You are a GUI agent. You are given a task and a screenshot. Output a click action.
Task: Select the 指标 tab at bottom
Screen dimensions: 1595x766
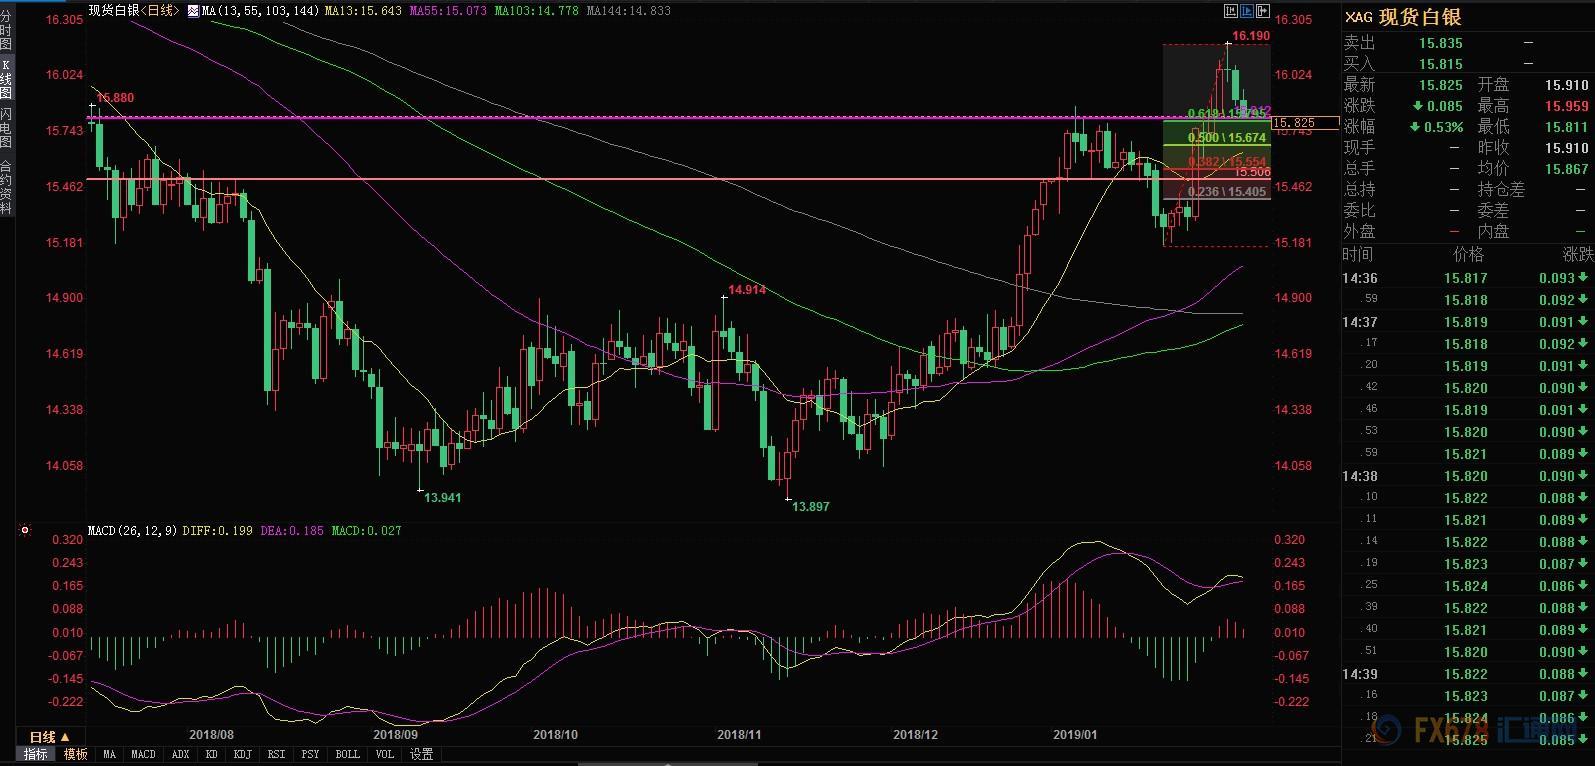point(35,754)
